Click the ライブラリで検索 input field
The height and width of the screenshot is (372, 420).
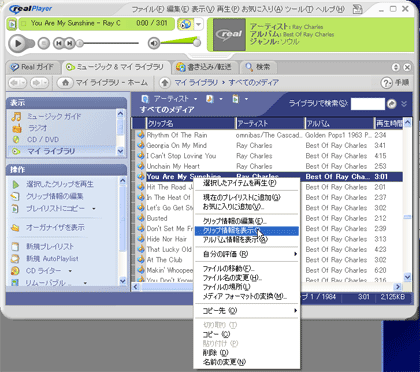[x=367, y=104]
